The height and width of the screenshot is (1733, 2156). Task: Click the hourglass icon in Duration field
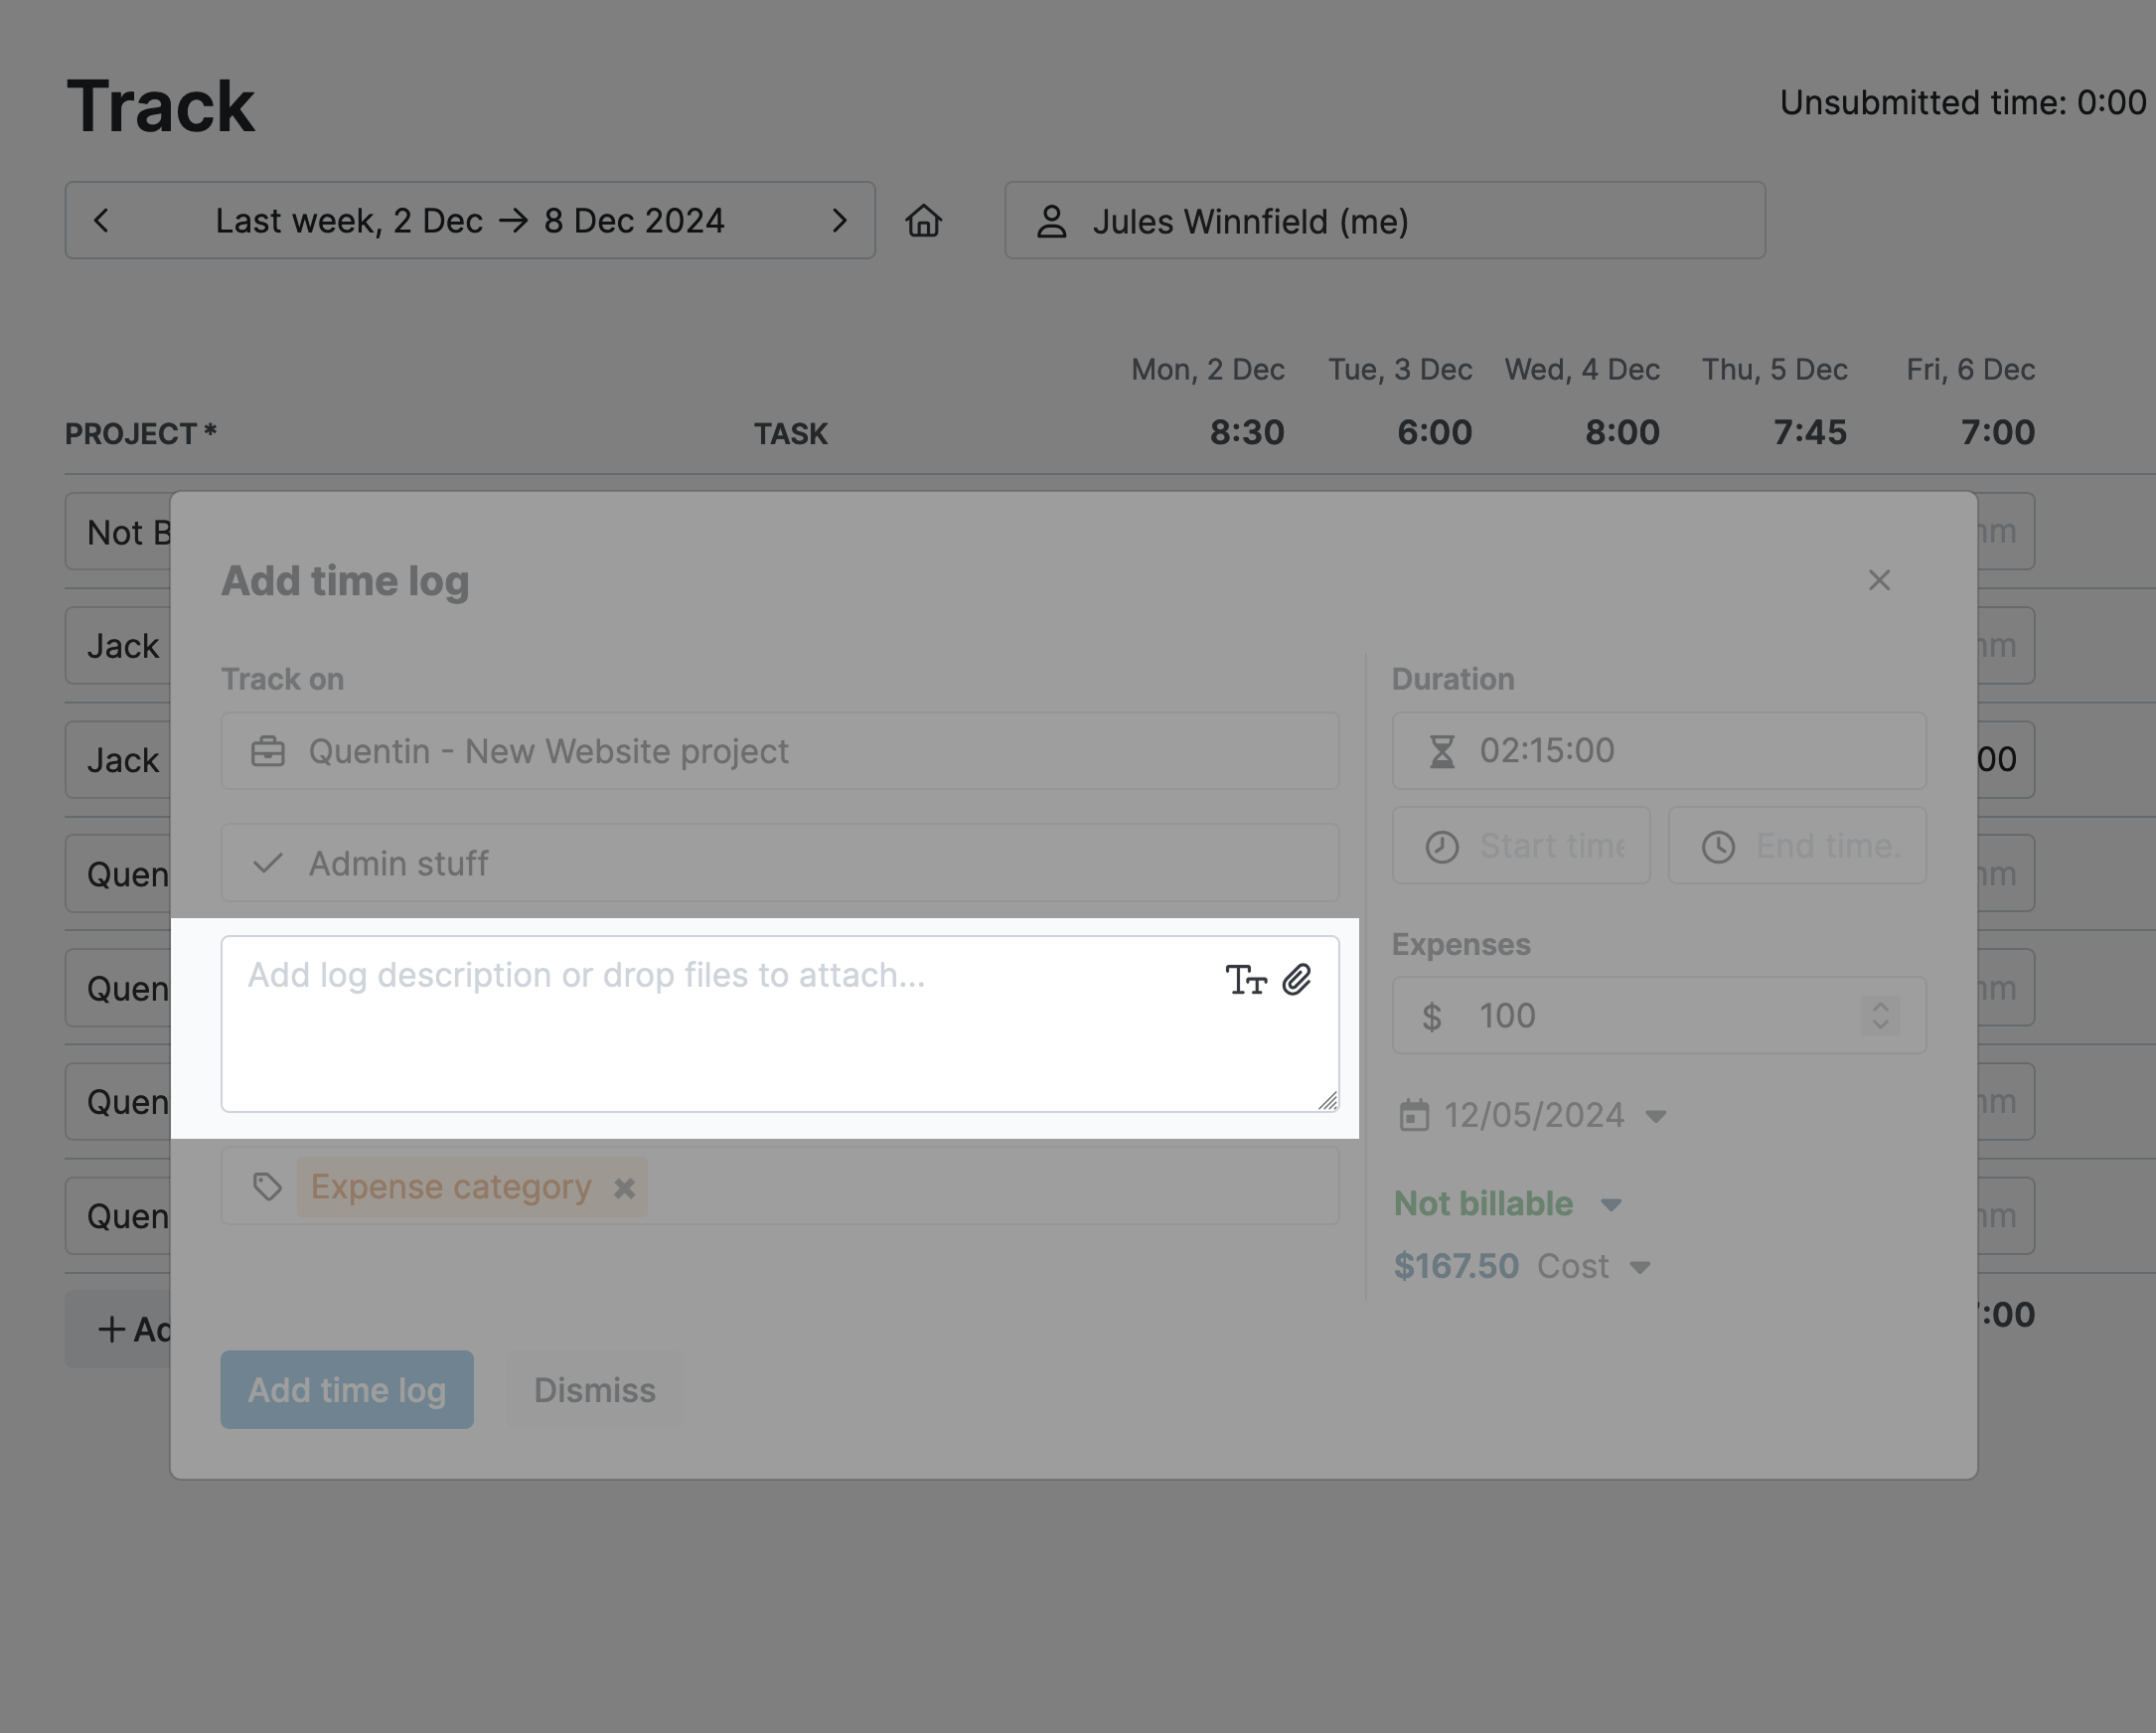pos(1440,750)
